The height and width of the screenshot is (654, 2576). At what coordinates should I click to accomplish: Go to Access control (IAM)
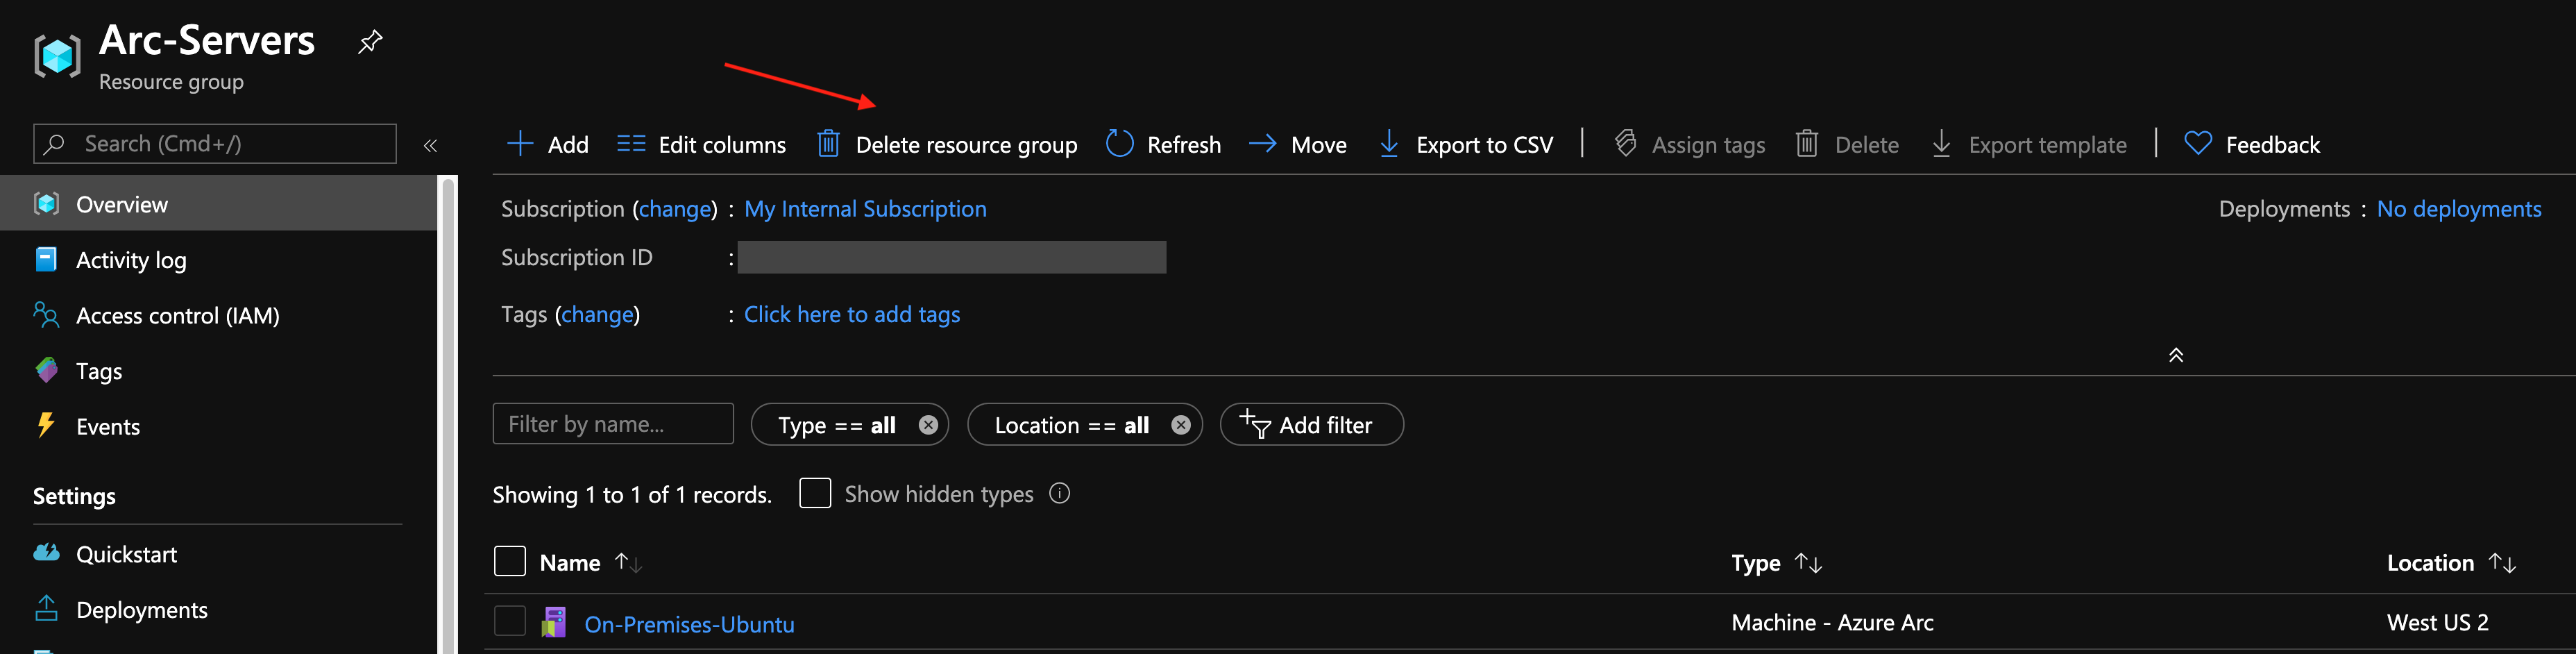(x=219, y=315)
